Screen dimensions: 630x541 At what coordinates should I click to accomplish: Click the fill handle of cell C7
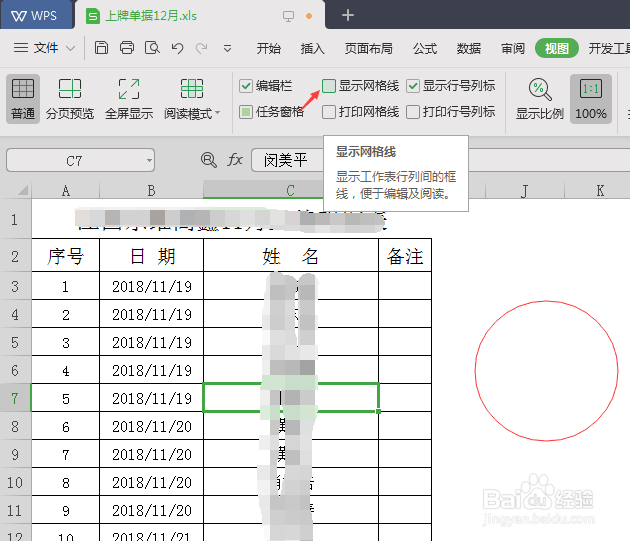[378, 412]
